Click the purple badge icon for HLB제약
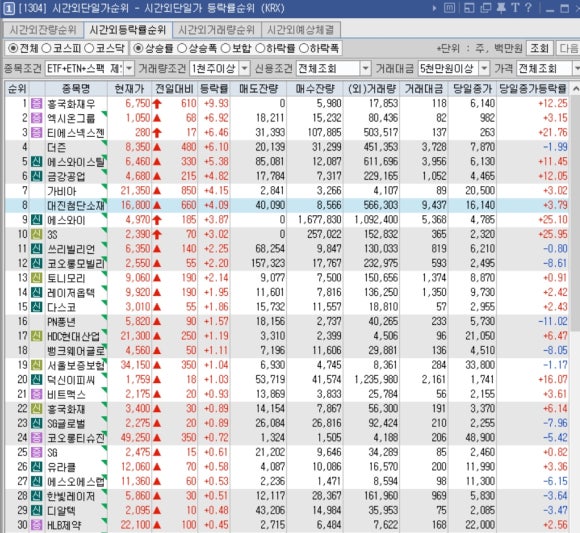580x533 pixels. point(36,525)
